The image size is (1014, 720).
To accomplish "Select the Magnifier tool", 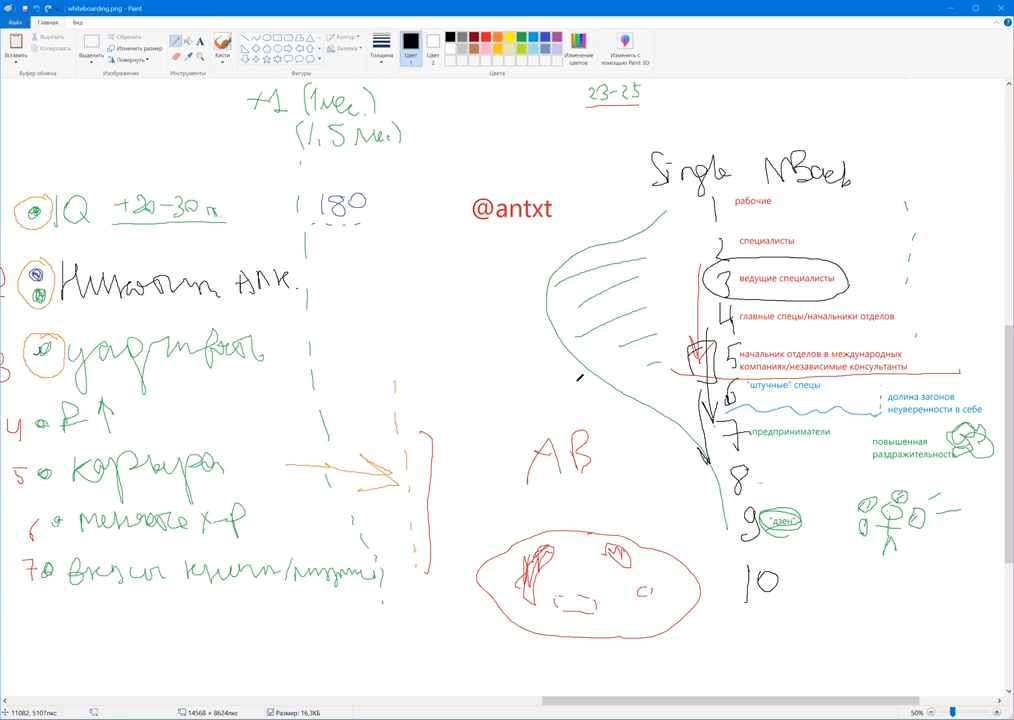I will click(200, 56).
